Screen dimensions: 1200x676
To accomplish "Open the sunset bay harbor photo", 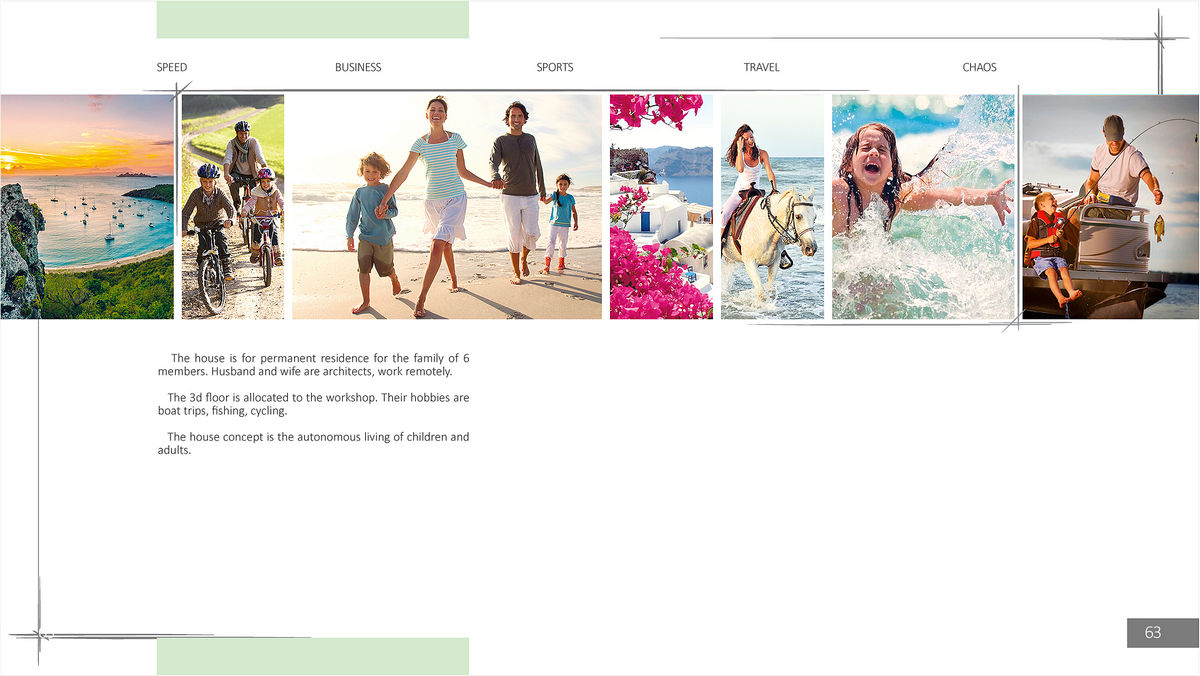I will [x=87, y=207].
